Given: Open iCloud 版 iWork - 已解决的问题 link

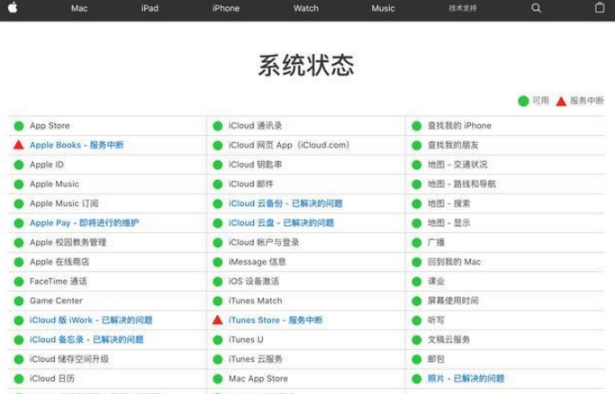Looking at the screenshot, I should (91, 320).
